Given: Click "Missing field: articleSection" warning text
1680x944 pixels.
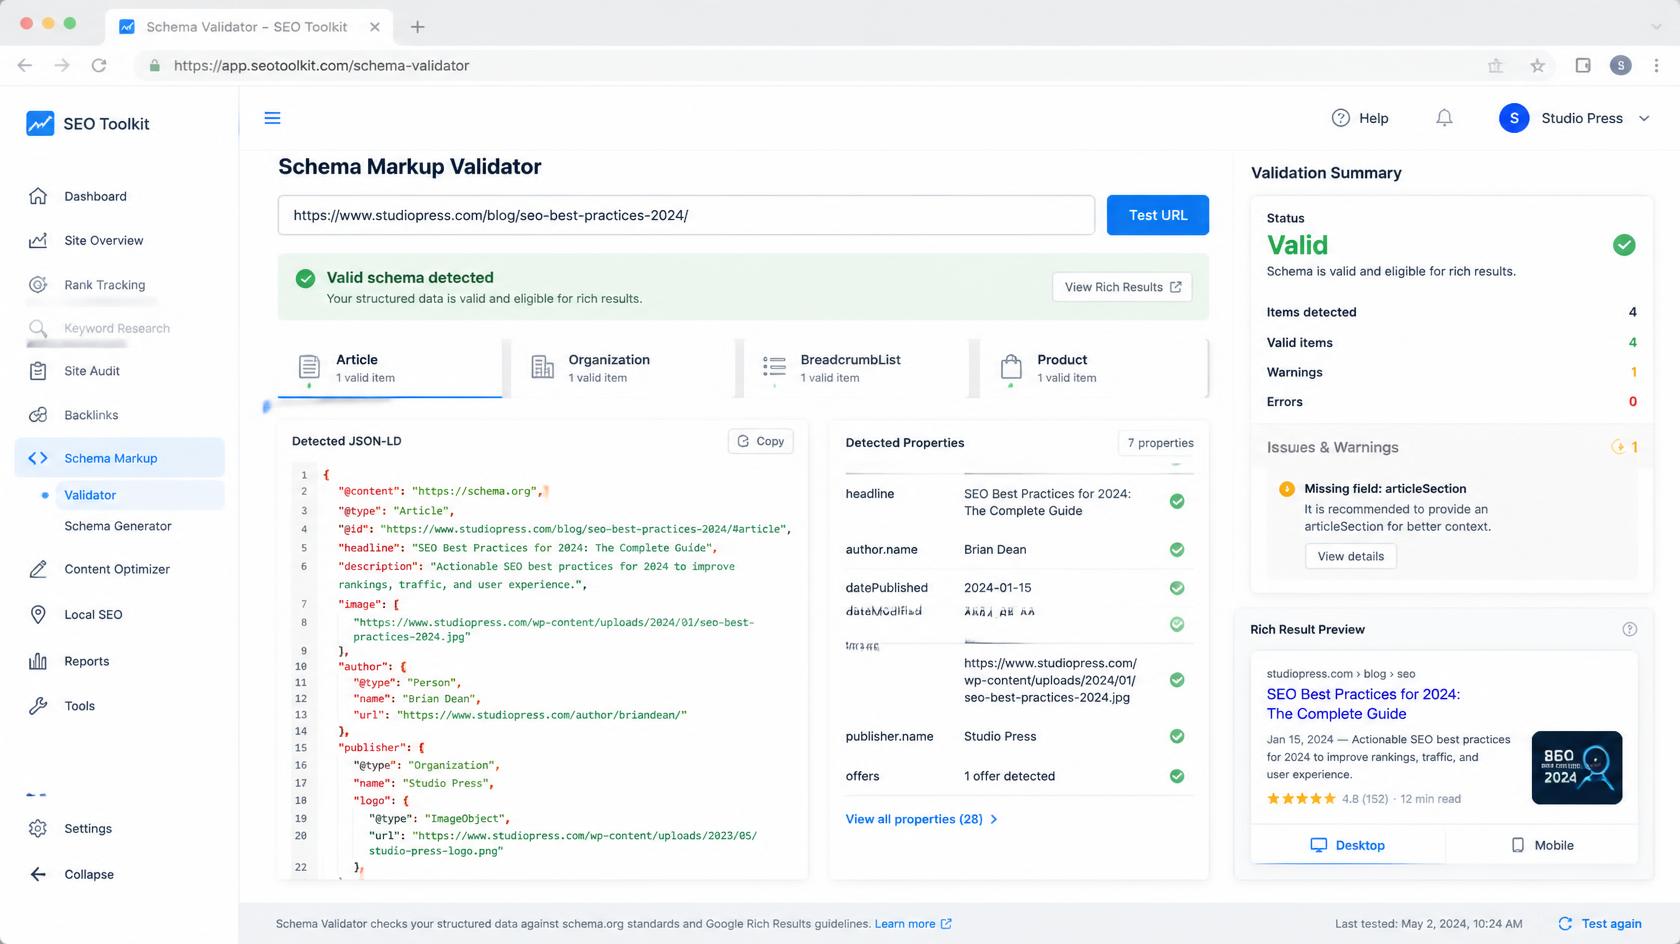Looking at the screenshot, I should pyautogui.click(x=1385, y=489).
